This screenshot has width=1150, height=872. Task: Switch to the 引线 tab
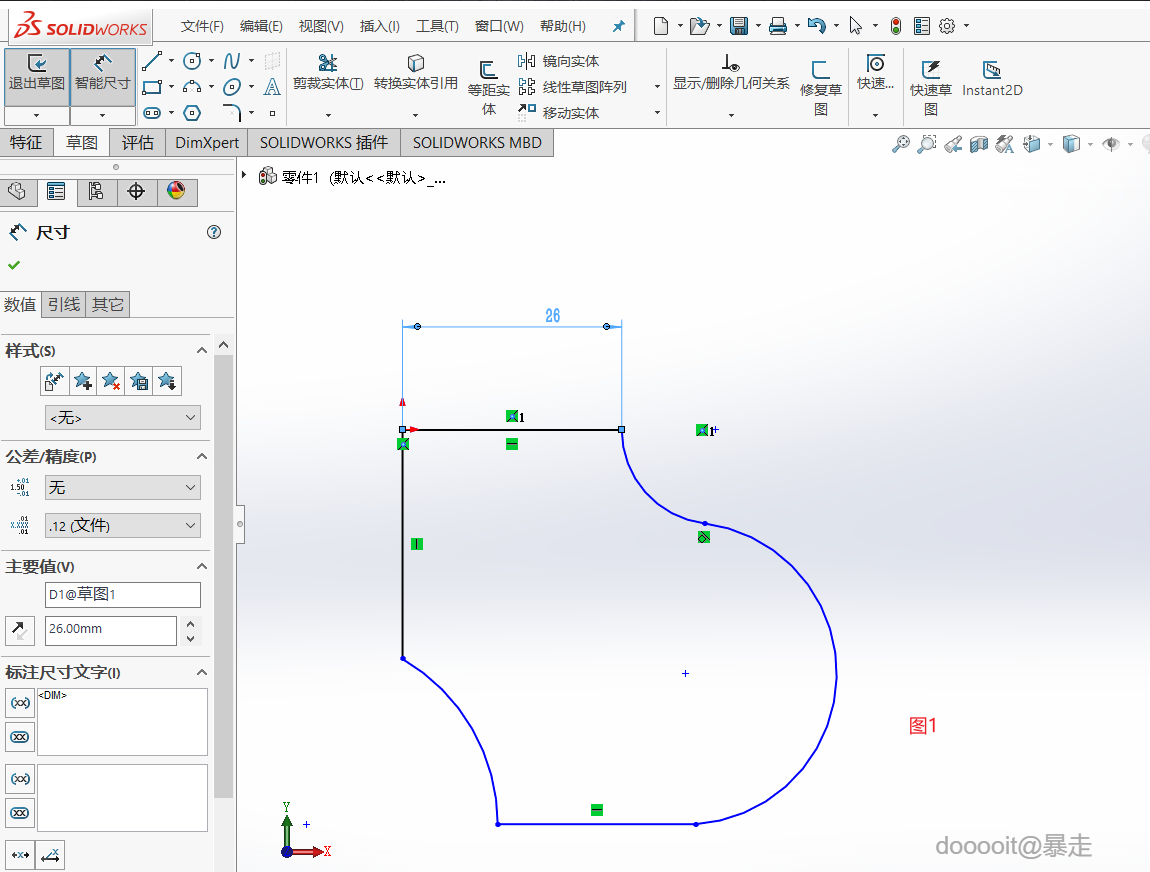[x=64, y=304]
